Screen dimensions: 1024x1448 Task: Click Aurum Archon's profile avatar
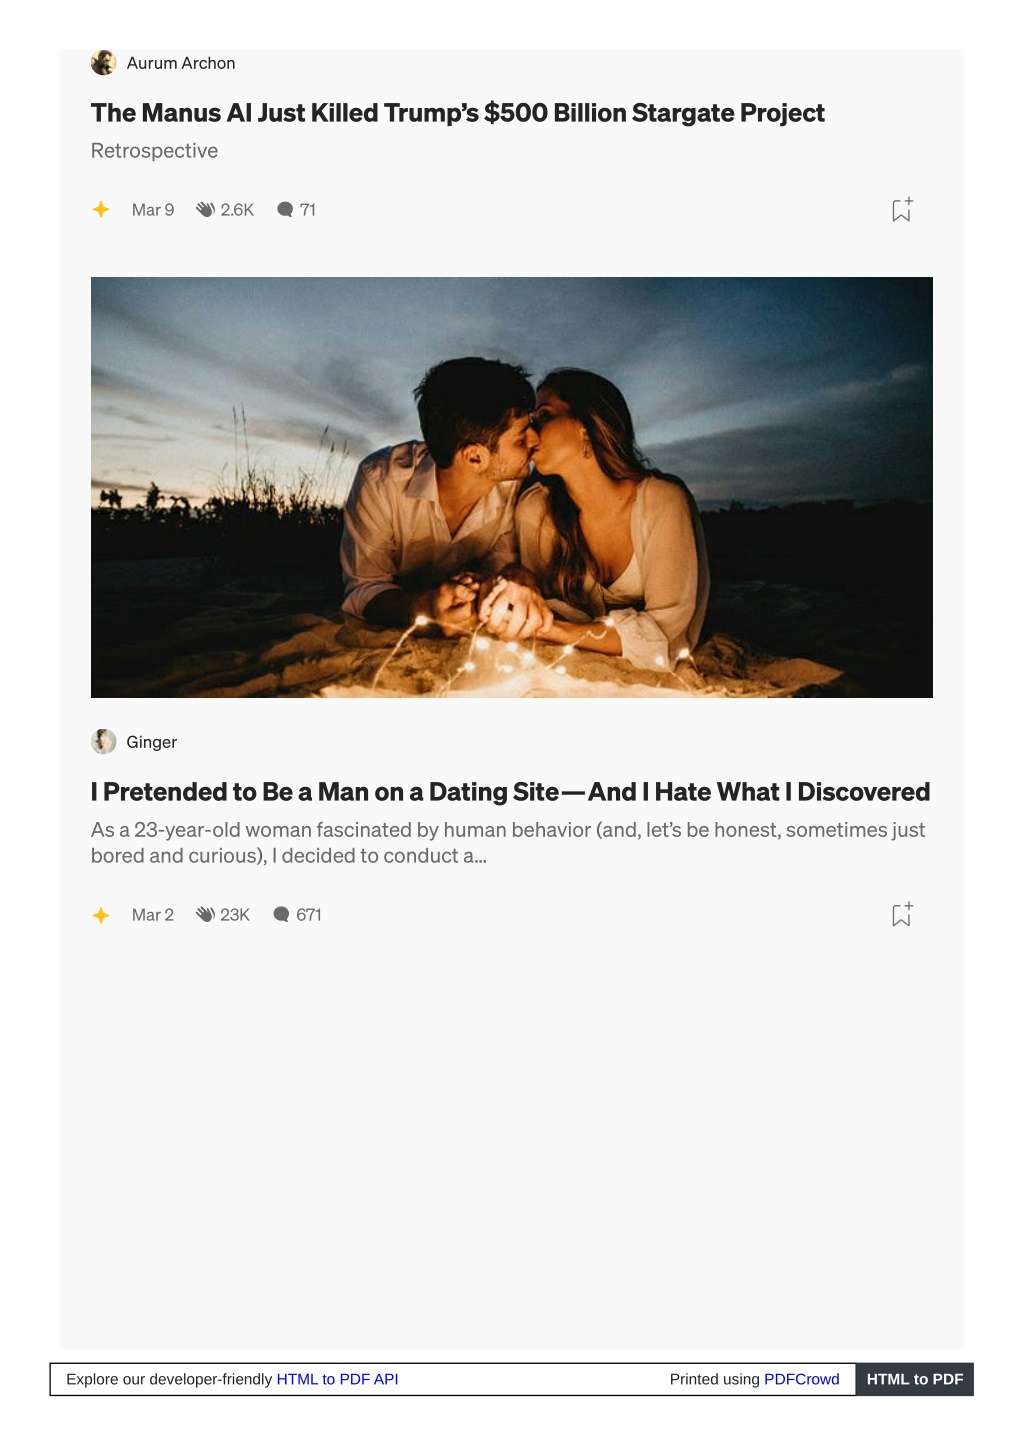pos(103,63)
